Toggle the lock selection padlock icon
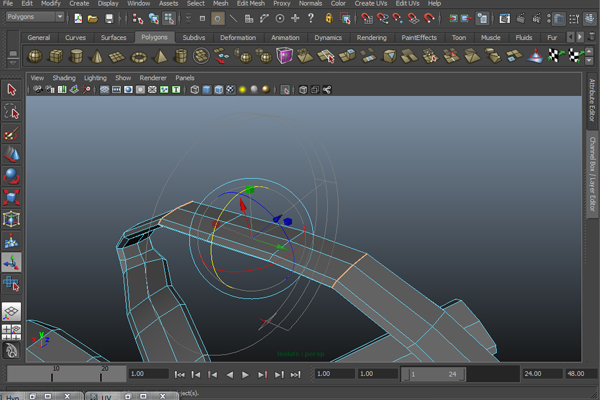The width and height of the screenshot is (600, 400). pos(329,18)
